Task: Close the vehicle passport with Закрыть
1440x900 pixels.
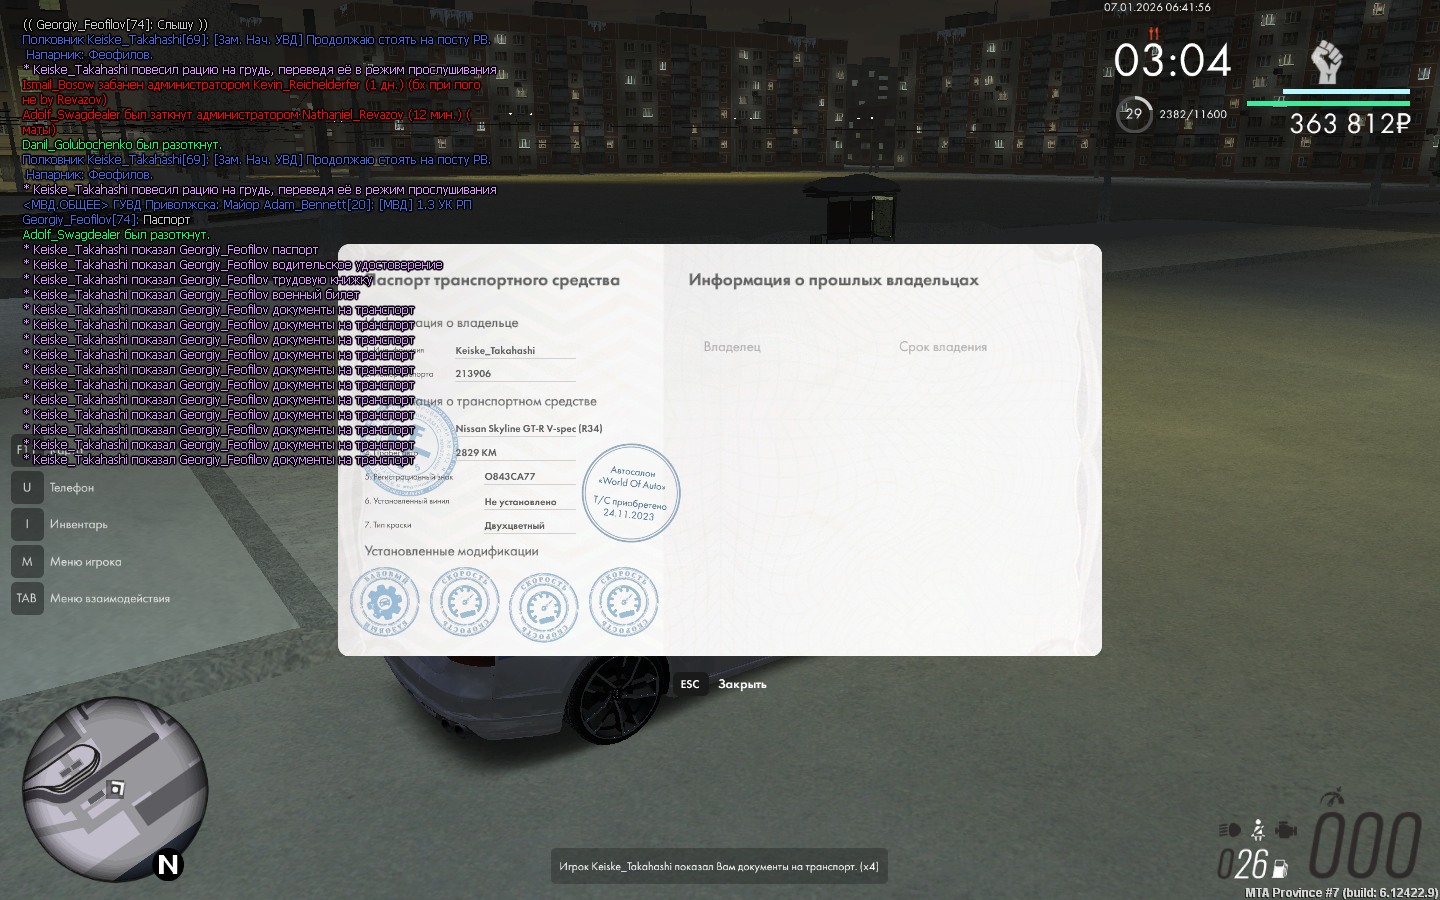Action: pos(742,685)
